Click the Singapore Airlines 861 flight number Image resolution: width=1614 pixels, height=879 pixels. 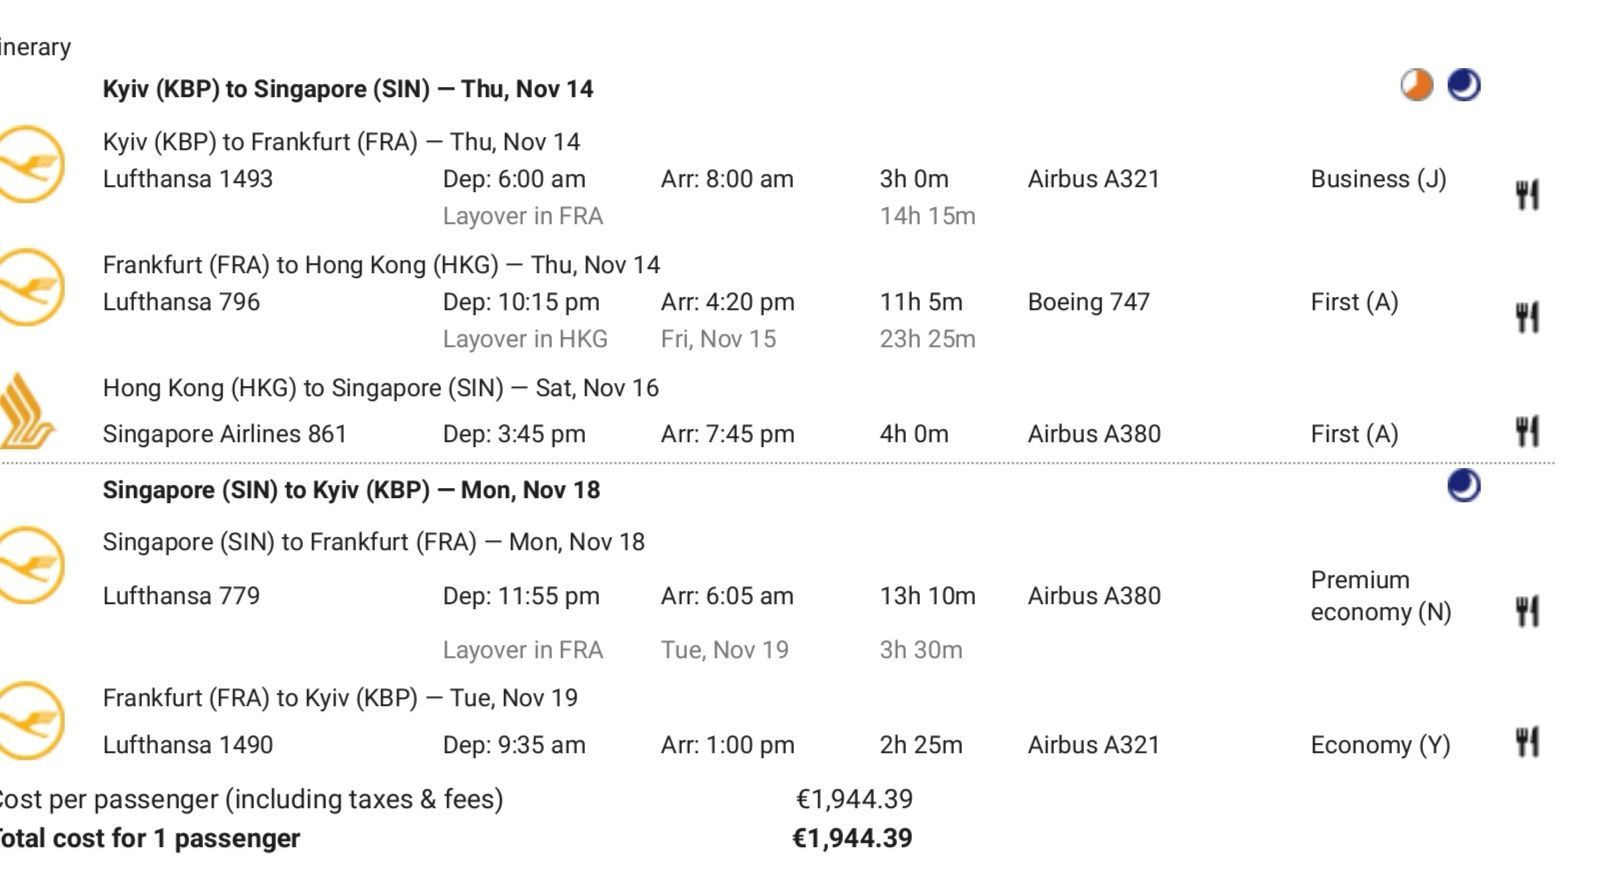click(x=225, y=434)
